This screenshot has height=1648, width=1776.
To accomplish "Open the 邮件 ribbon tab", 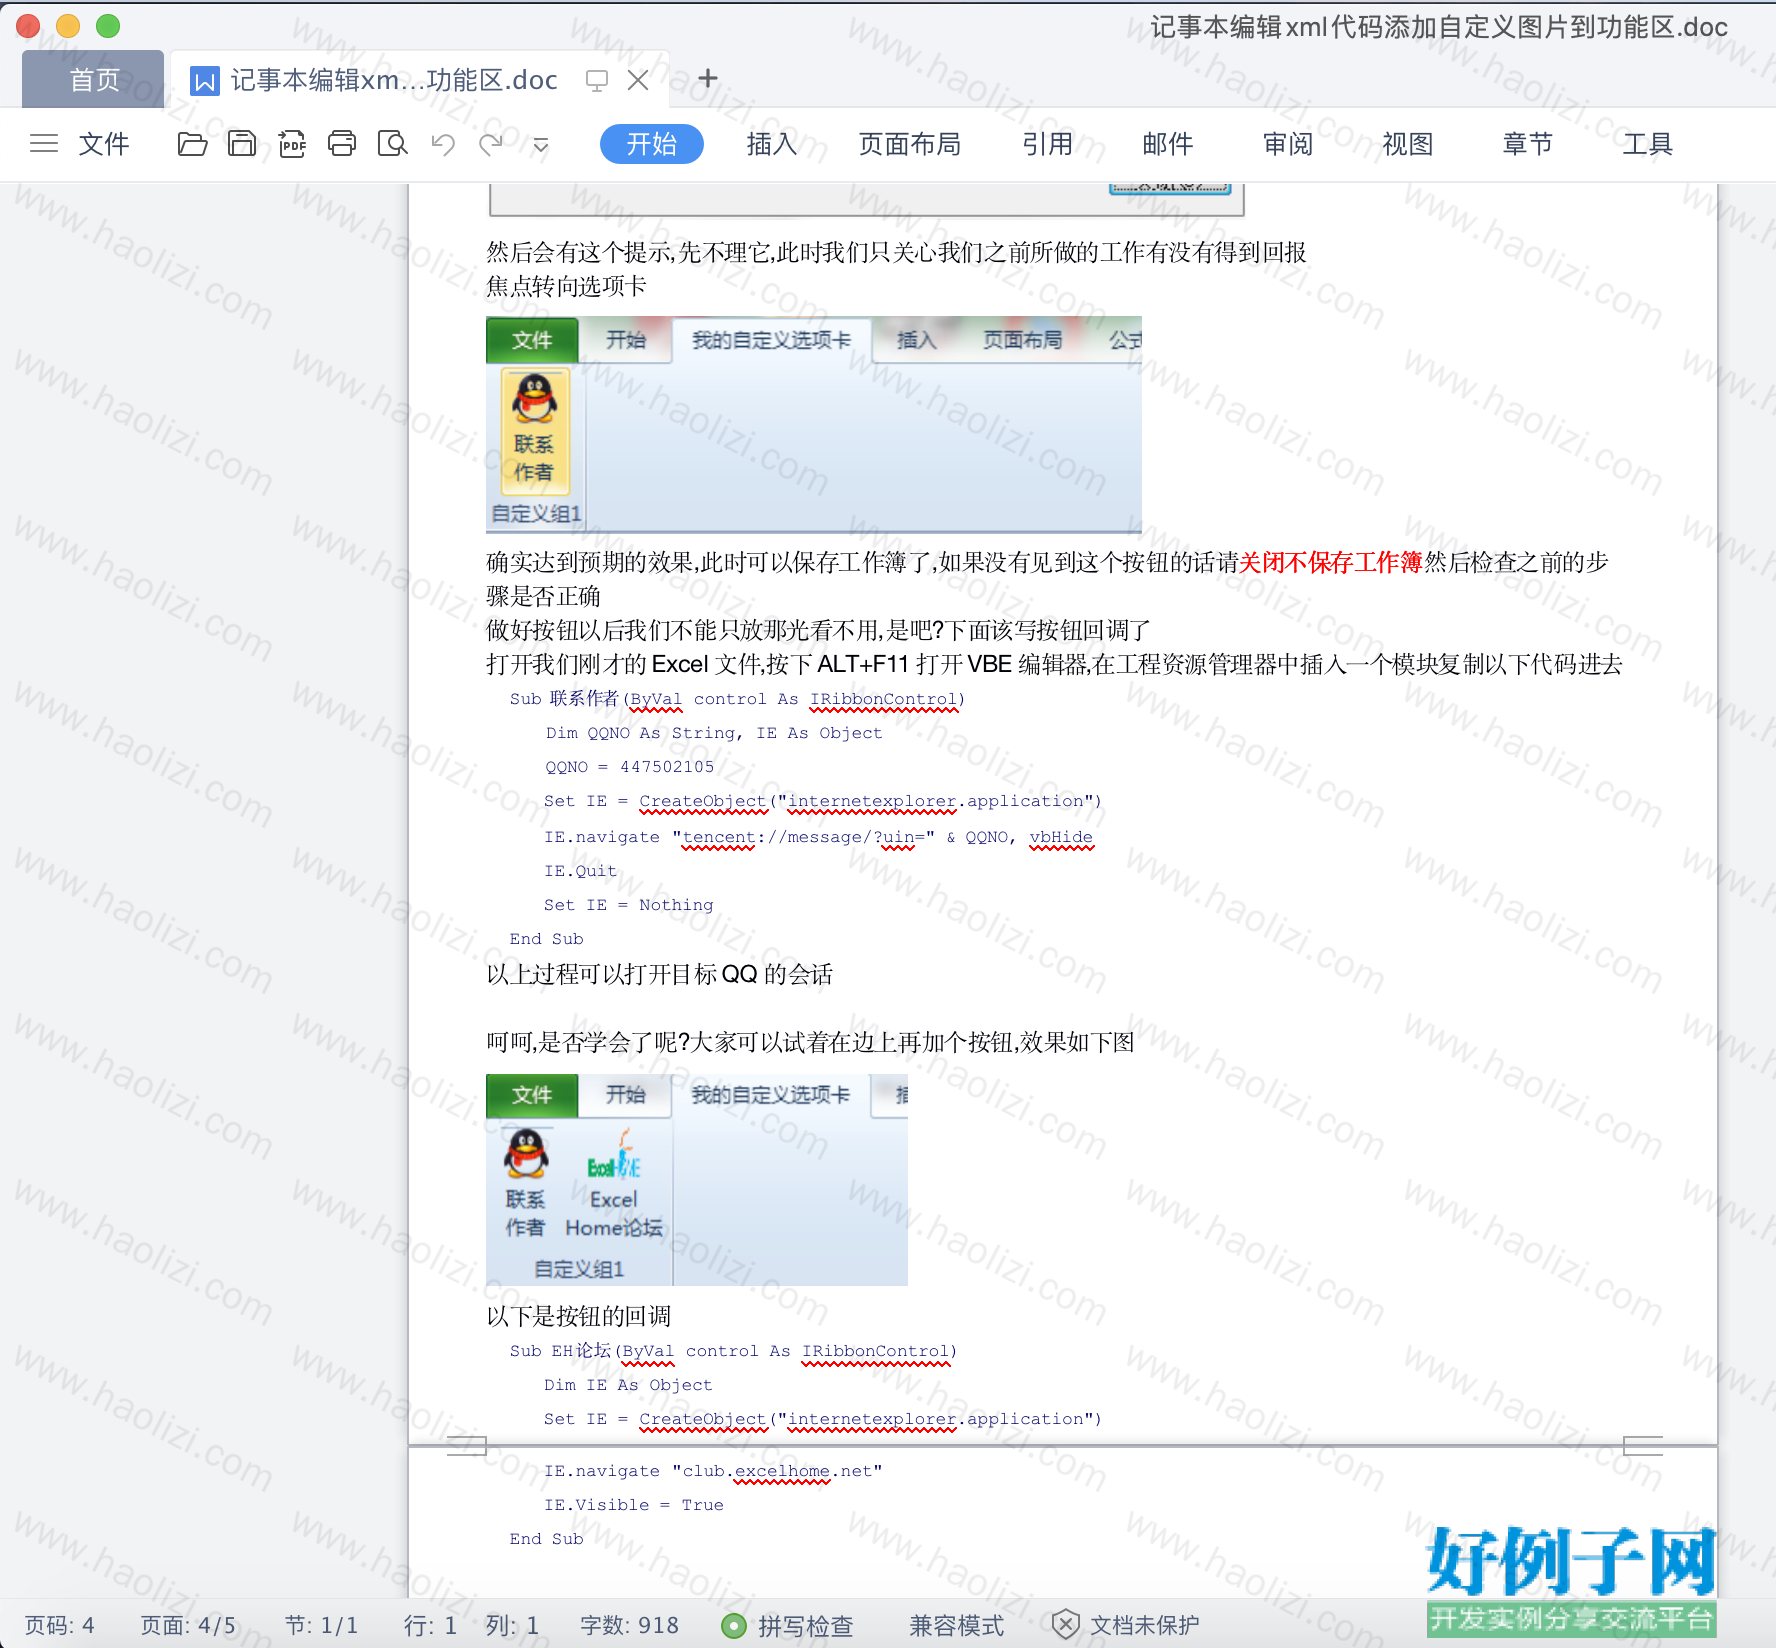I will (1168, 144).
